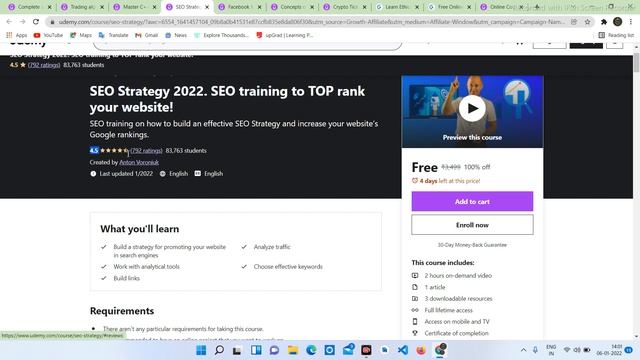
Task: Open 792 ratings link in sticky top bar
Action: [x=44, y=65]
